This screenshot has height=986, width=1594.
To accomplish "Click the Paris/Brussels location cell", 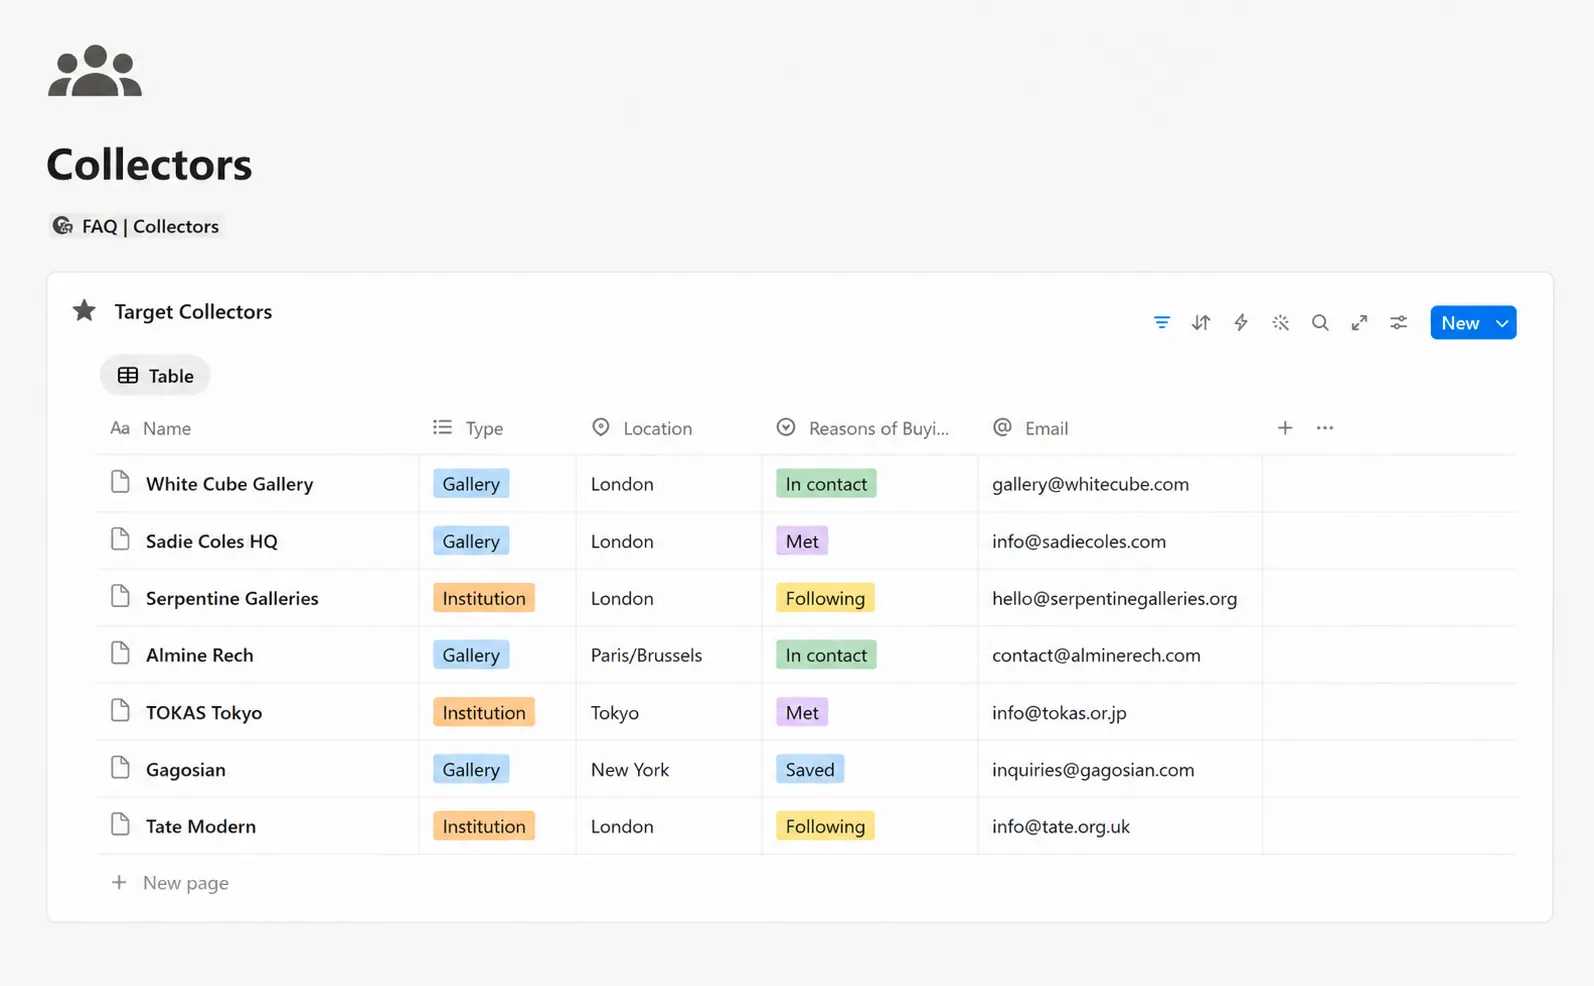I will coord(646,655).
